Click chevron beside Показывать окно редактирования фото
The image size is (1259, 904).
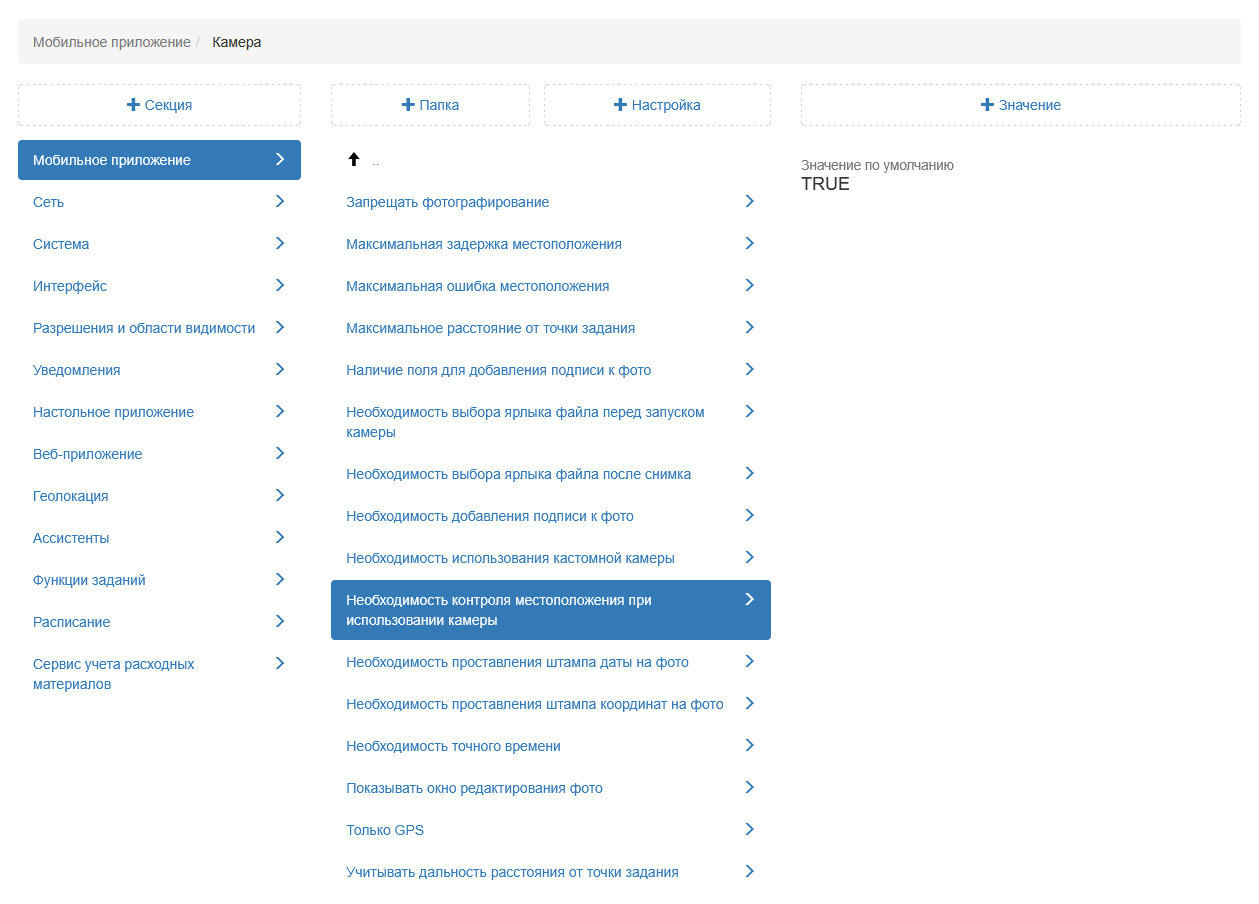pos(749,788)
